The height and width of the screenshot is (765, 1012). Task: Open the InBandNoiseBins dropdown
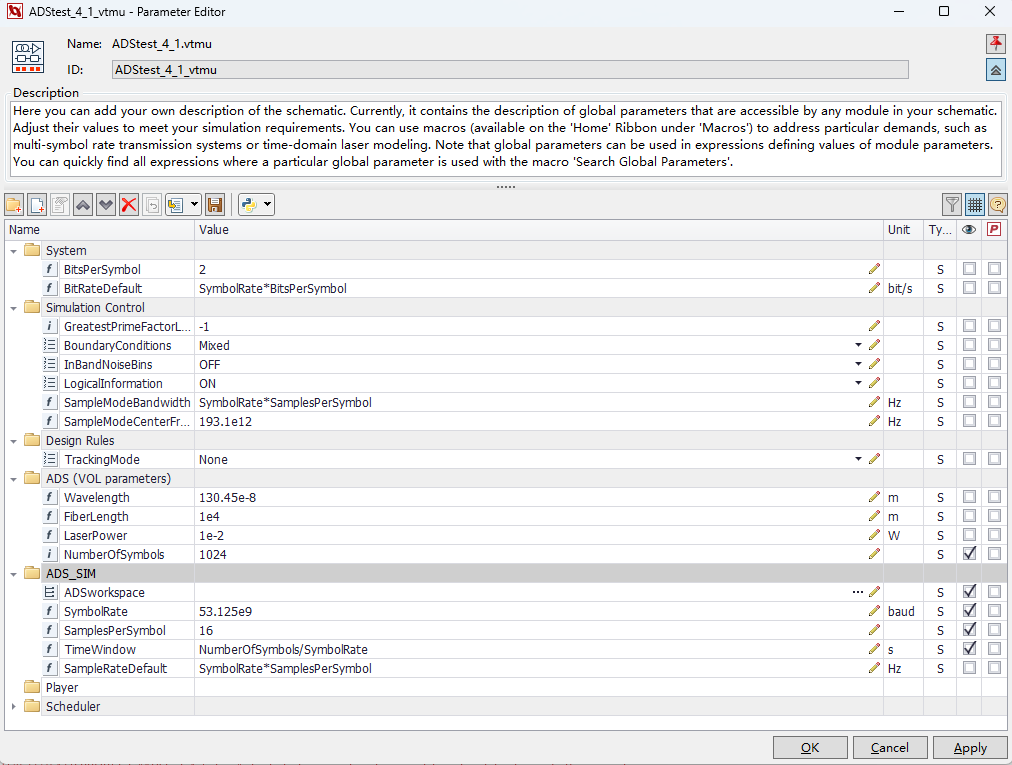858,364
